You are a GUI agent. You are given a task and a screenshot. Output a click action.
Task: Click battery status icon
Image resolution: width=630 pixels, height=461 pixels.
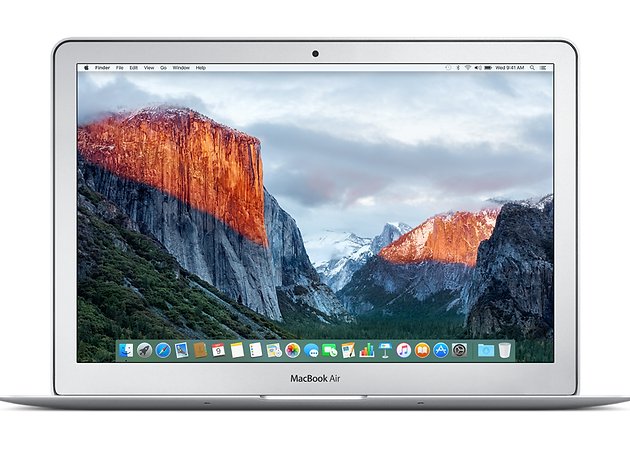(488, 68)
